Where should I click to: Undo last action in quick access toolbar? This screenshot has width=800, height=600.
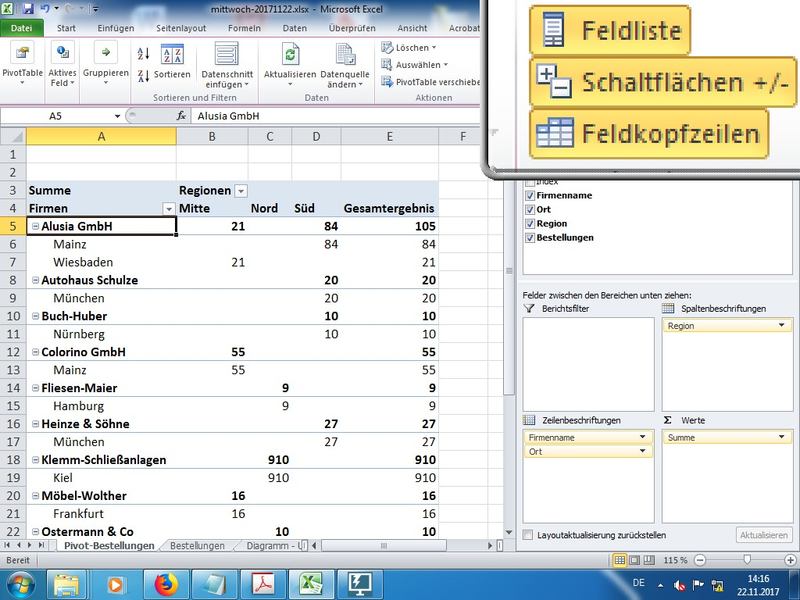(x=45, y=9)
